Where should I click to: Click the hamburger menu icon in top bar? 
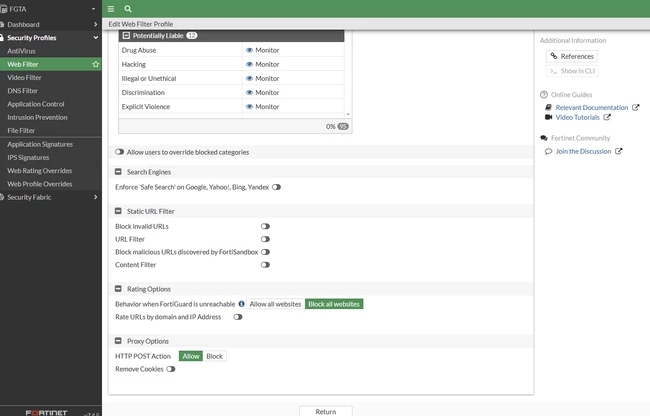tap(111, 9)
